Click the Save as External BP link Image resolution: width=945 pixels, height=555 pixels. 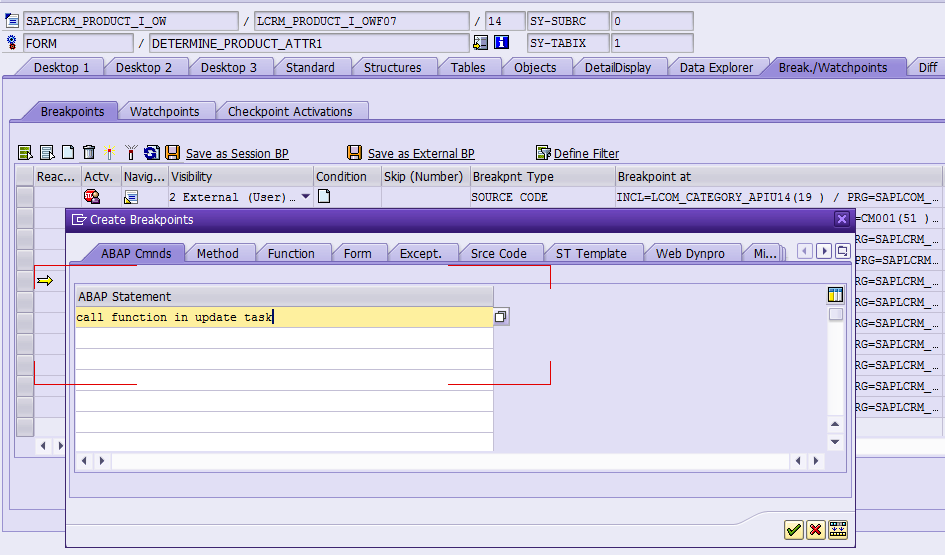[x=421, y=154]
